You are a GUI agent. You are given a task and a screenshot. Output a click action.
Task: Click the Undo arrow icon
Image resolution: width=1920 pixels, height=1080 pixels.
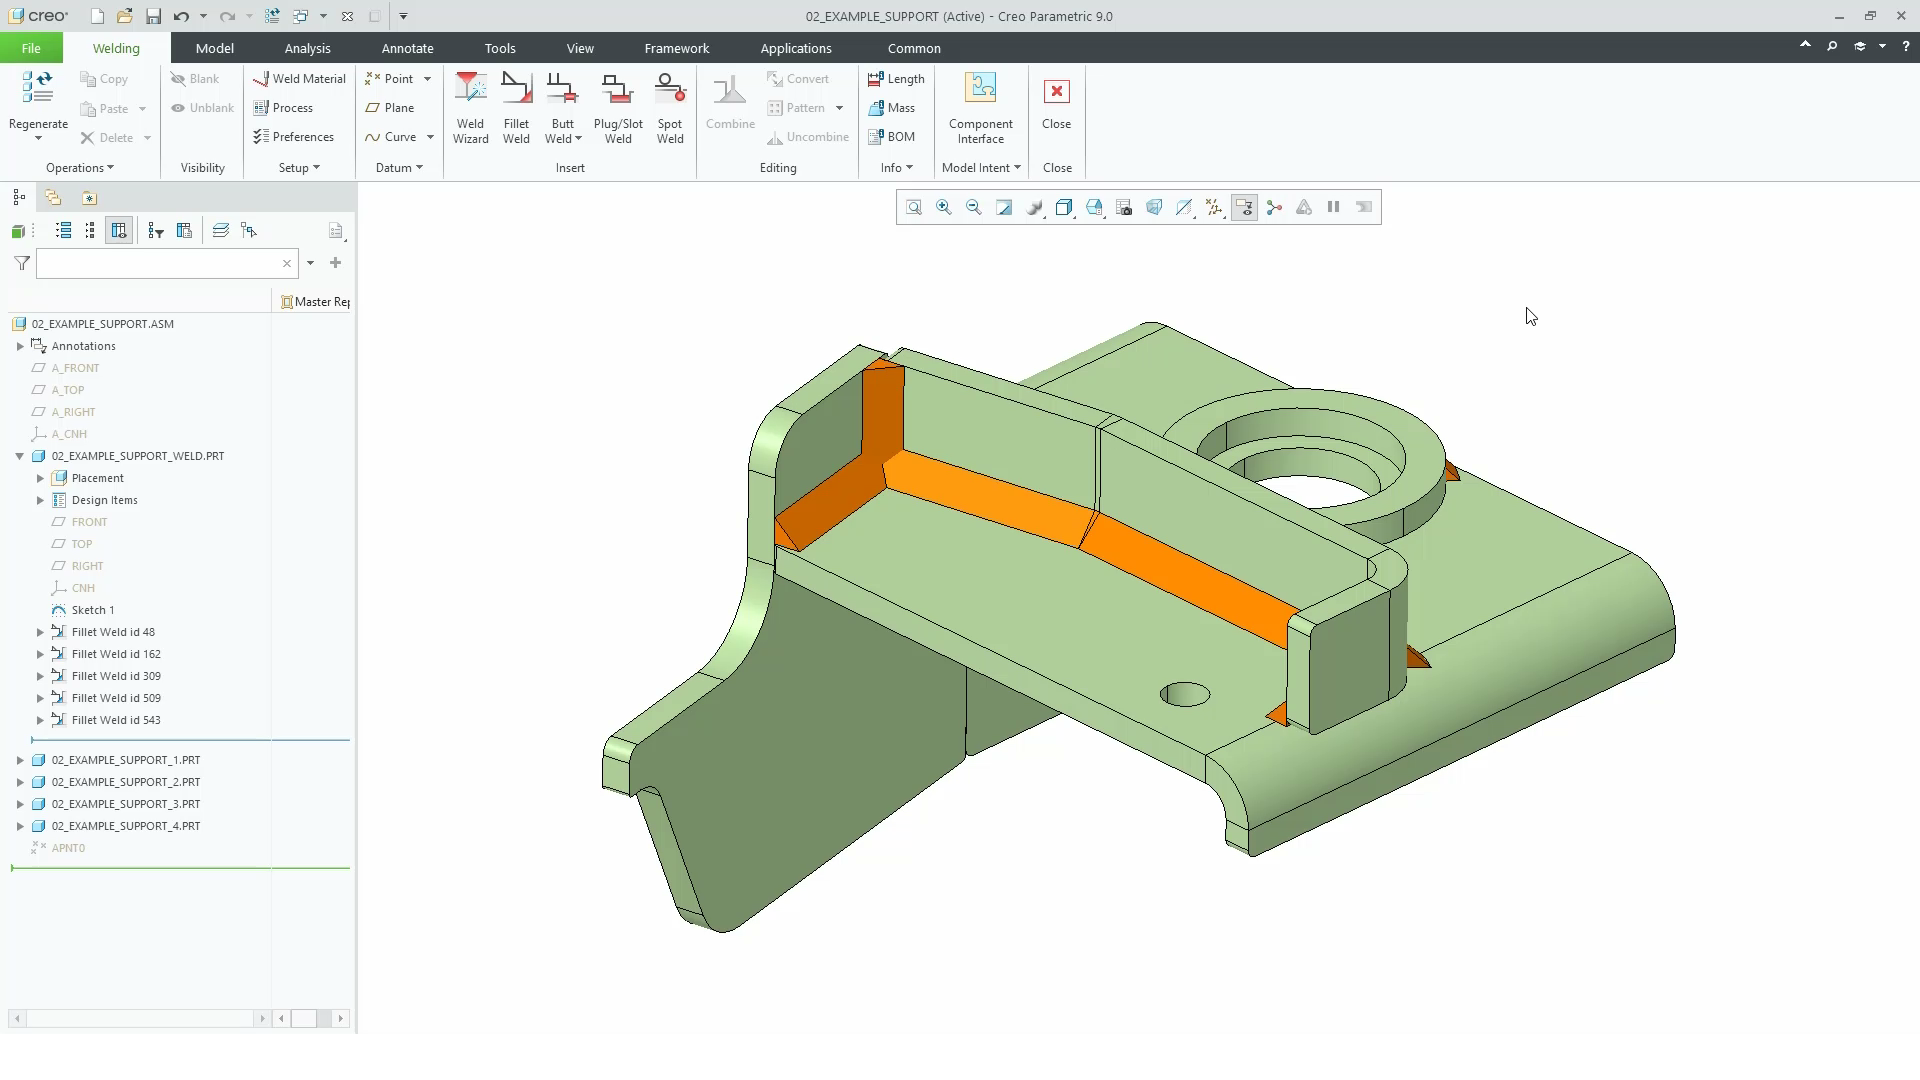(x=181, y=16)
